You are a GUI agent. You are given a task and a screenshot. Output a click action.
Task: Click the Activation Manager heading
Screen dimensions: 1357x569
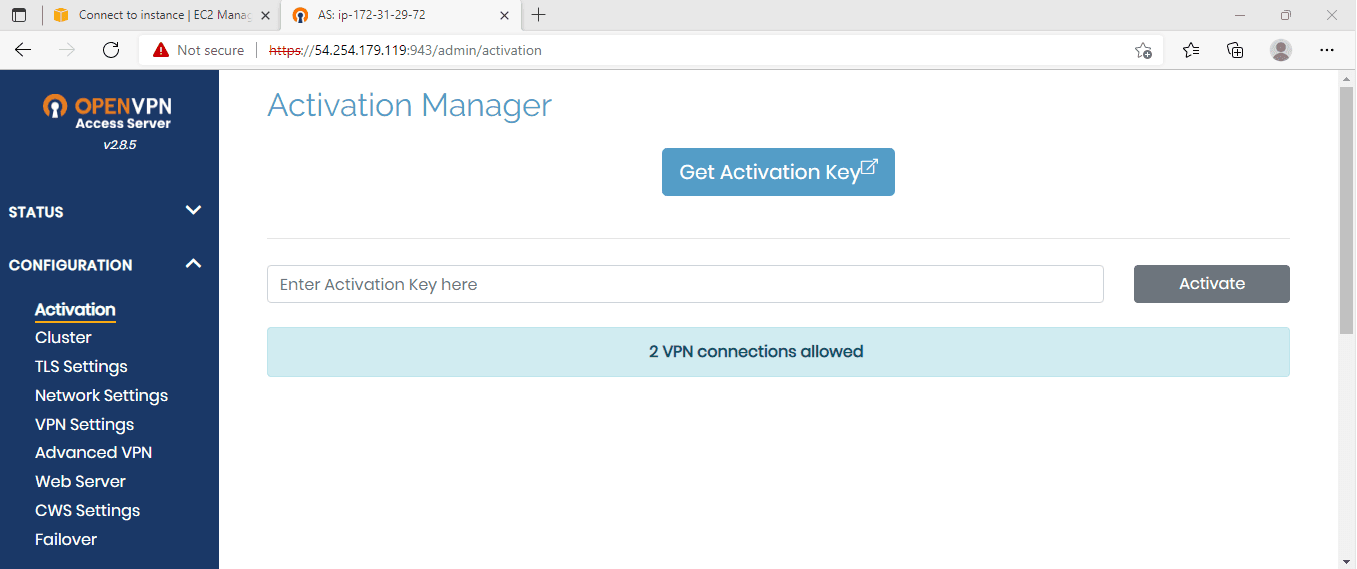[410, 105]
